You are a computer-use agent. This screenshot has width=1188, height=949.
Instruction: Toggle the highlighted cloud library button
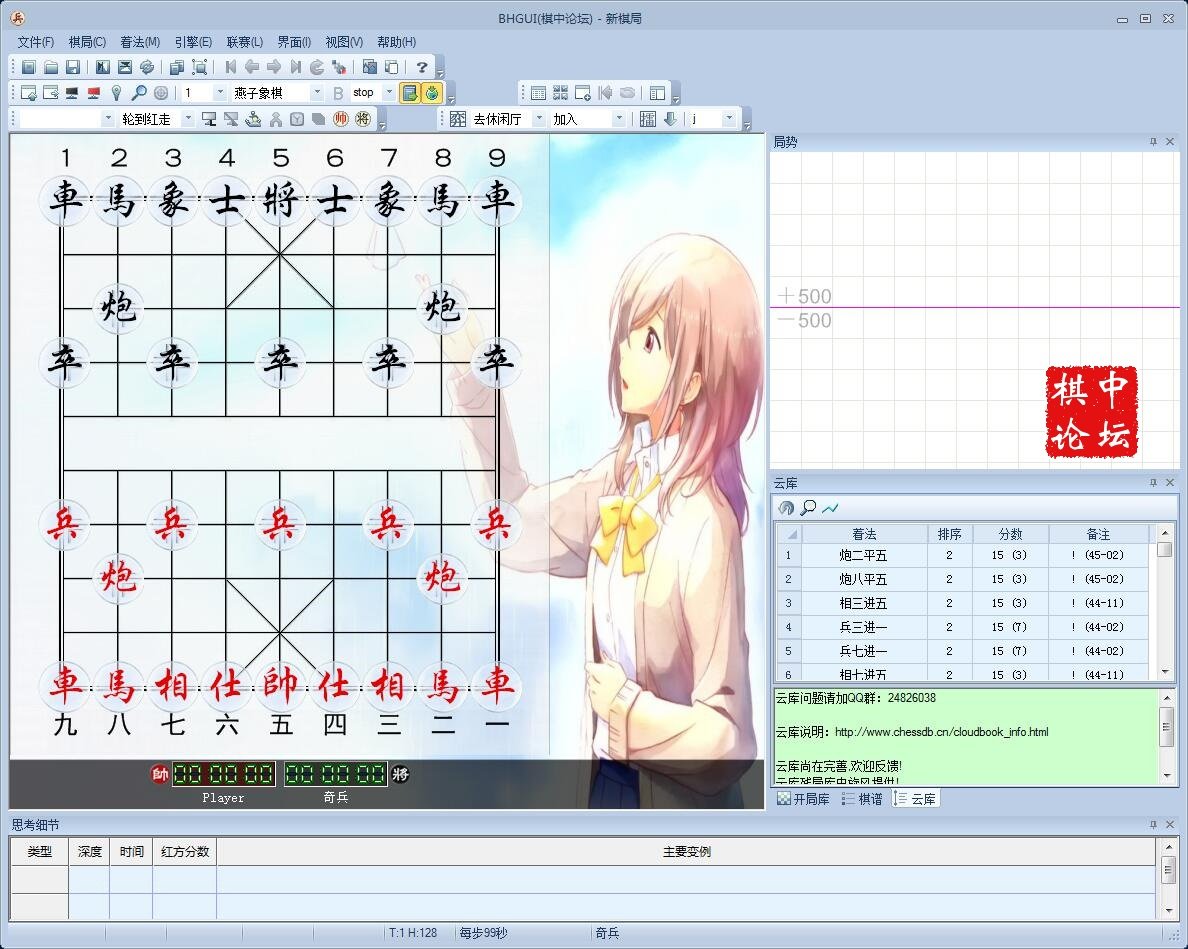pos(432,93)
